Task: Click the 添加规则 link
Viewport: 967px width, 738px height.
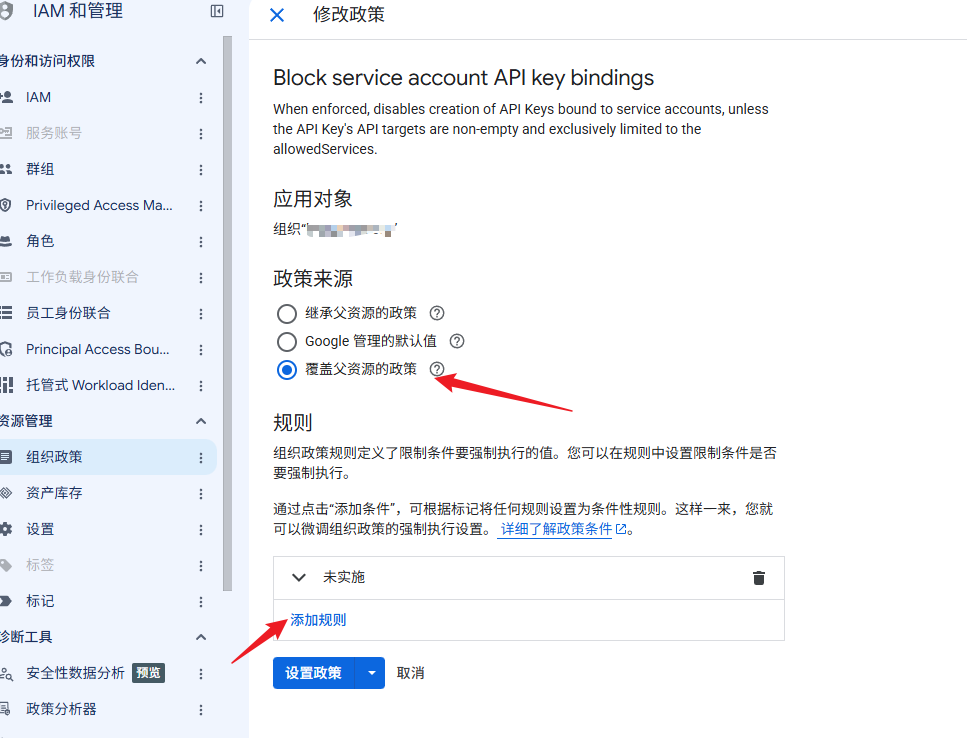Action: (318, 620)
